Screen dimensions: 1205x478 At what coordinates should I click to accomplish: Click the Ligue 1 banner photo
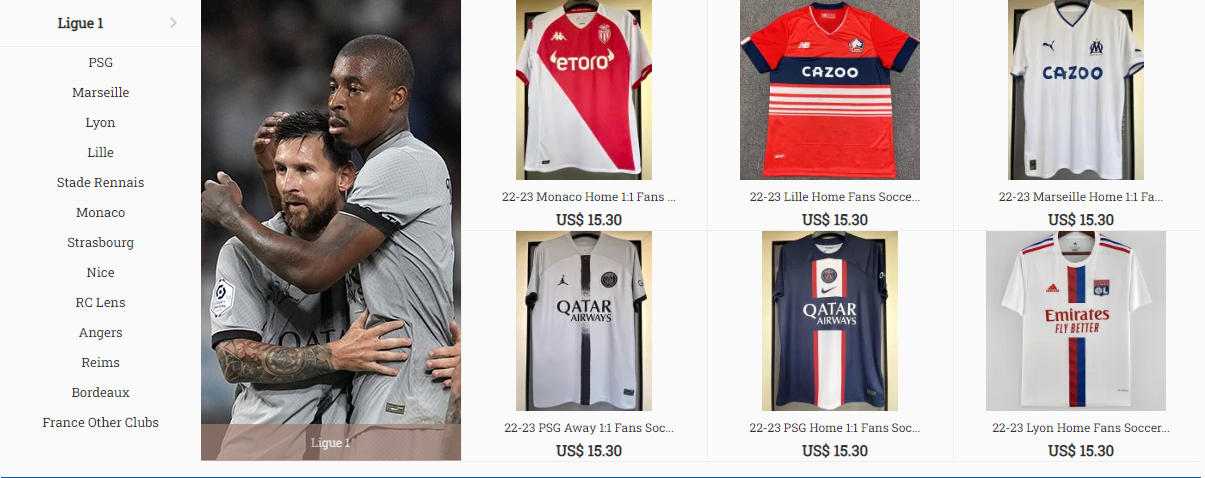tap(331, 230)
